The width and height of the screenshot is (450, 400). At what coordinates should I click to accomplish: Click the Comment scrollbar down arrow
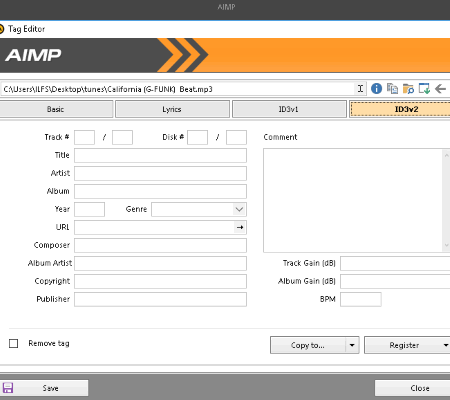[x=446, y=246]
